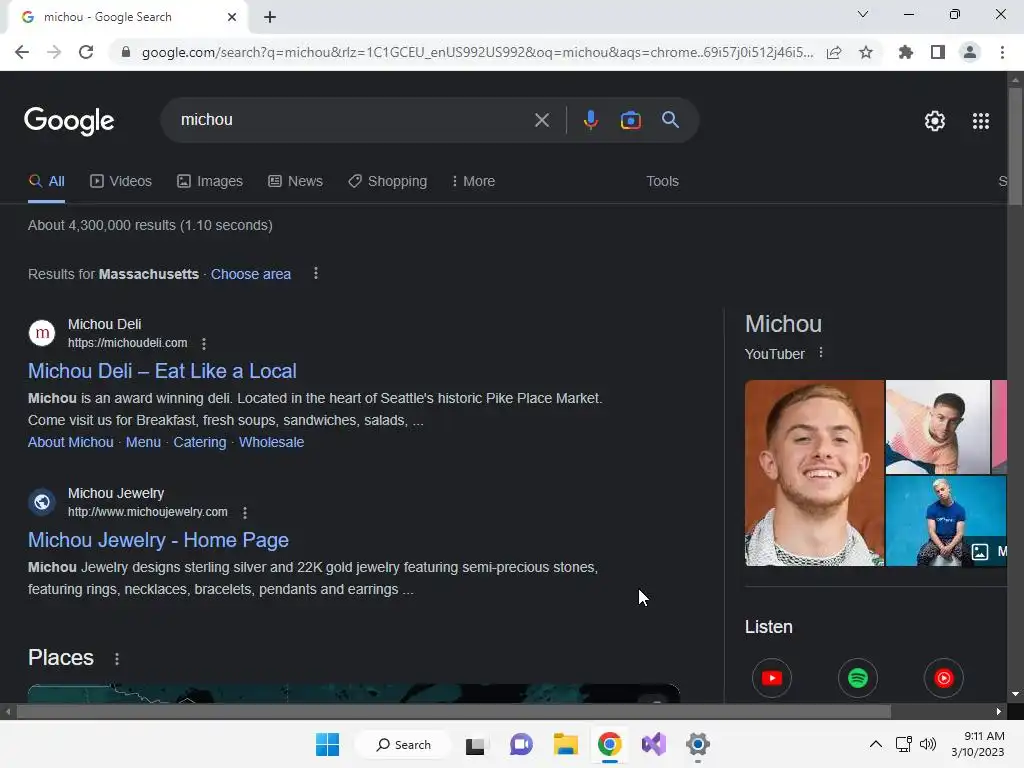The width and height of the screenshot is (1024, 768).
Task: Open the tab search chevron
Action: (862, 14)
